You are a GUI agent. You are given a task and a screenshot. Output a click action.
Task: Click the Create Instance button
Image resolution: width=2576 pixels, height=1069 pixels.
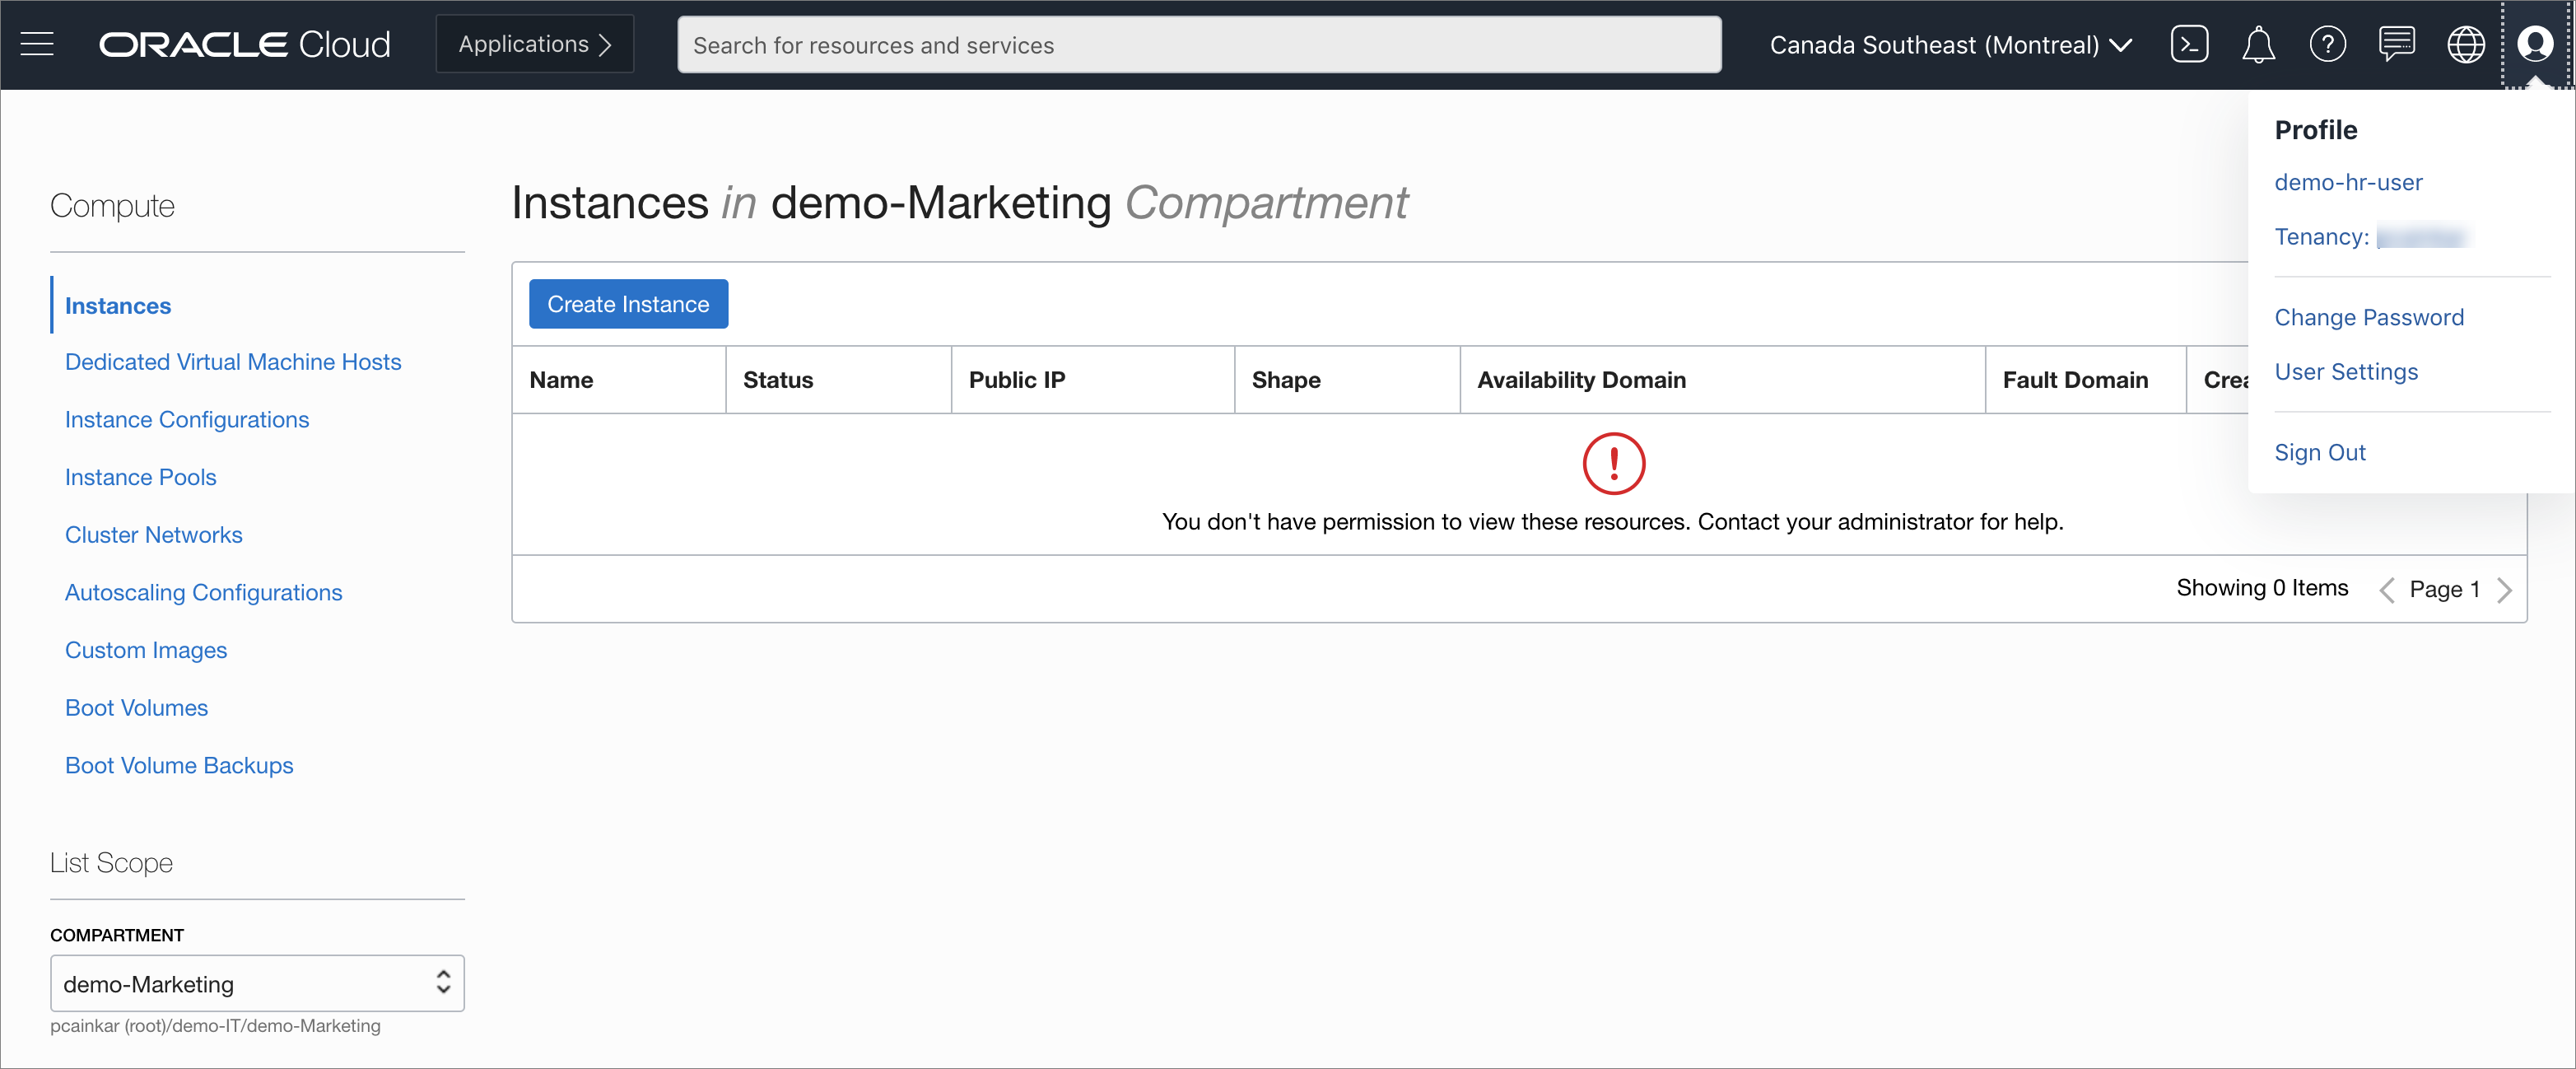(x=628, y=304)
